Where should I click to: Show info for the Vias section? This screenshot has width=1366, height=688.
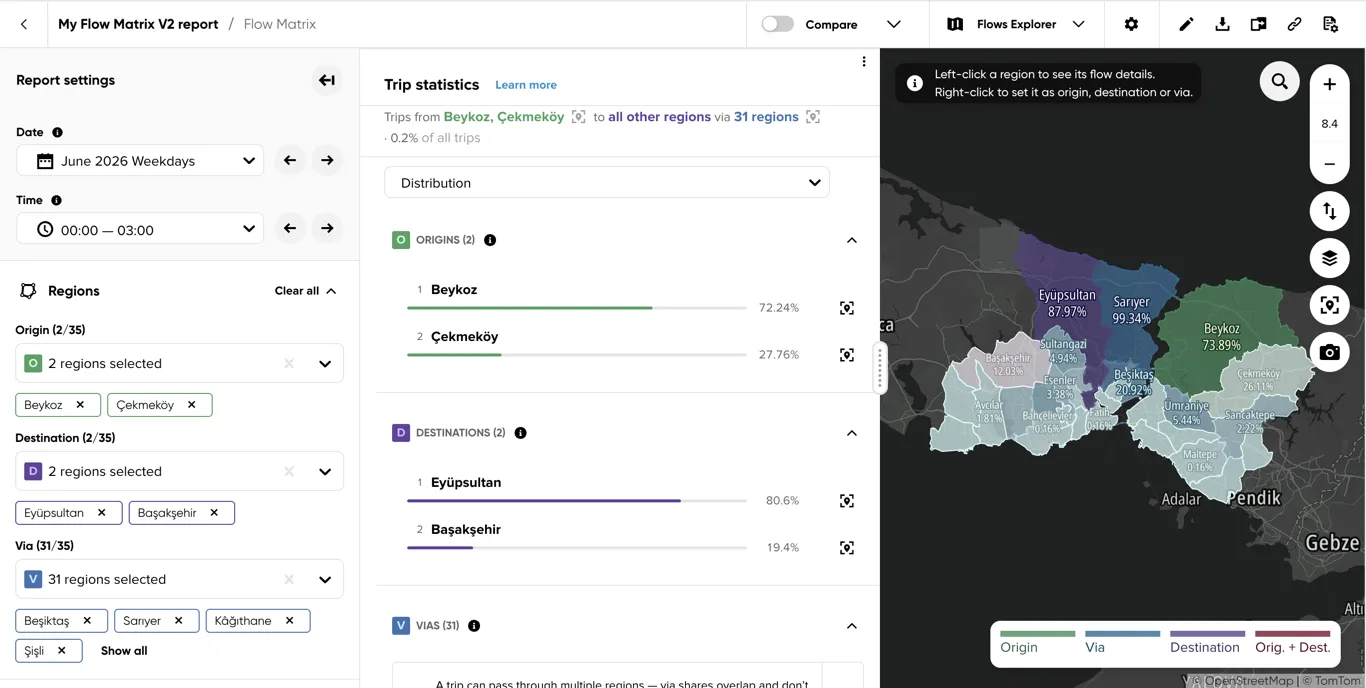pyautogui.click(x=474, y=626)
